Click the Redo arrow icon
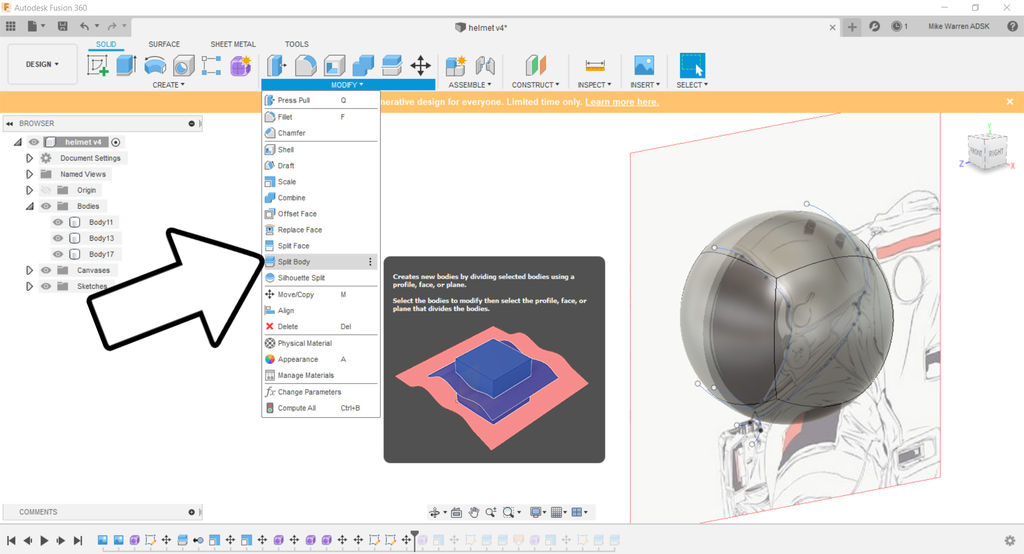This screenshot has width=1024, height=554. 112,26
